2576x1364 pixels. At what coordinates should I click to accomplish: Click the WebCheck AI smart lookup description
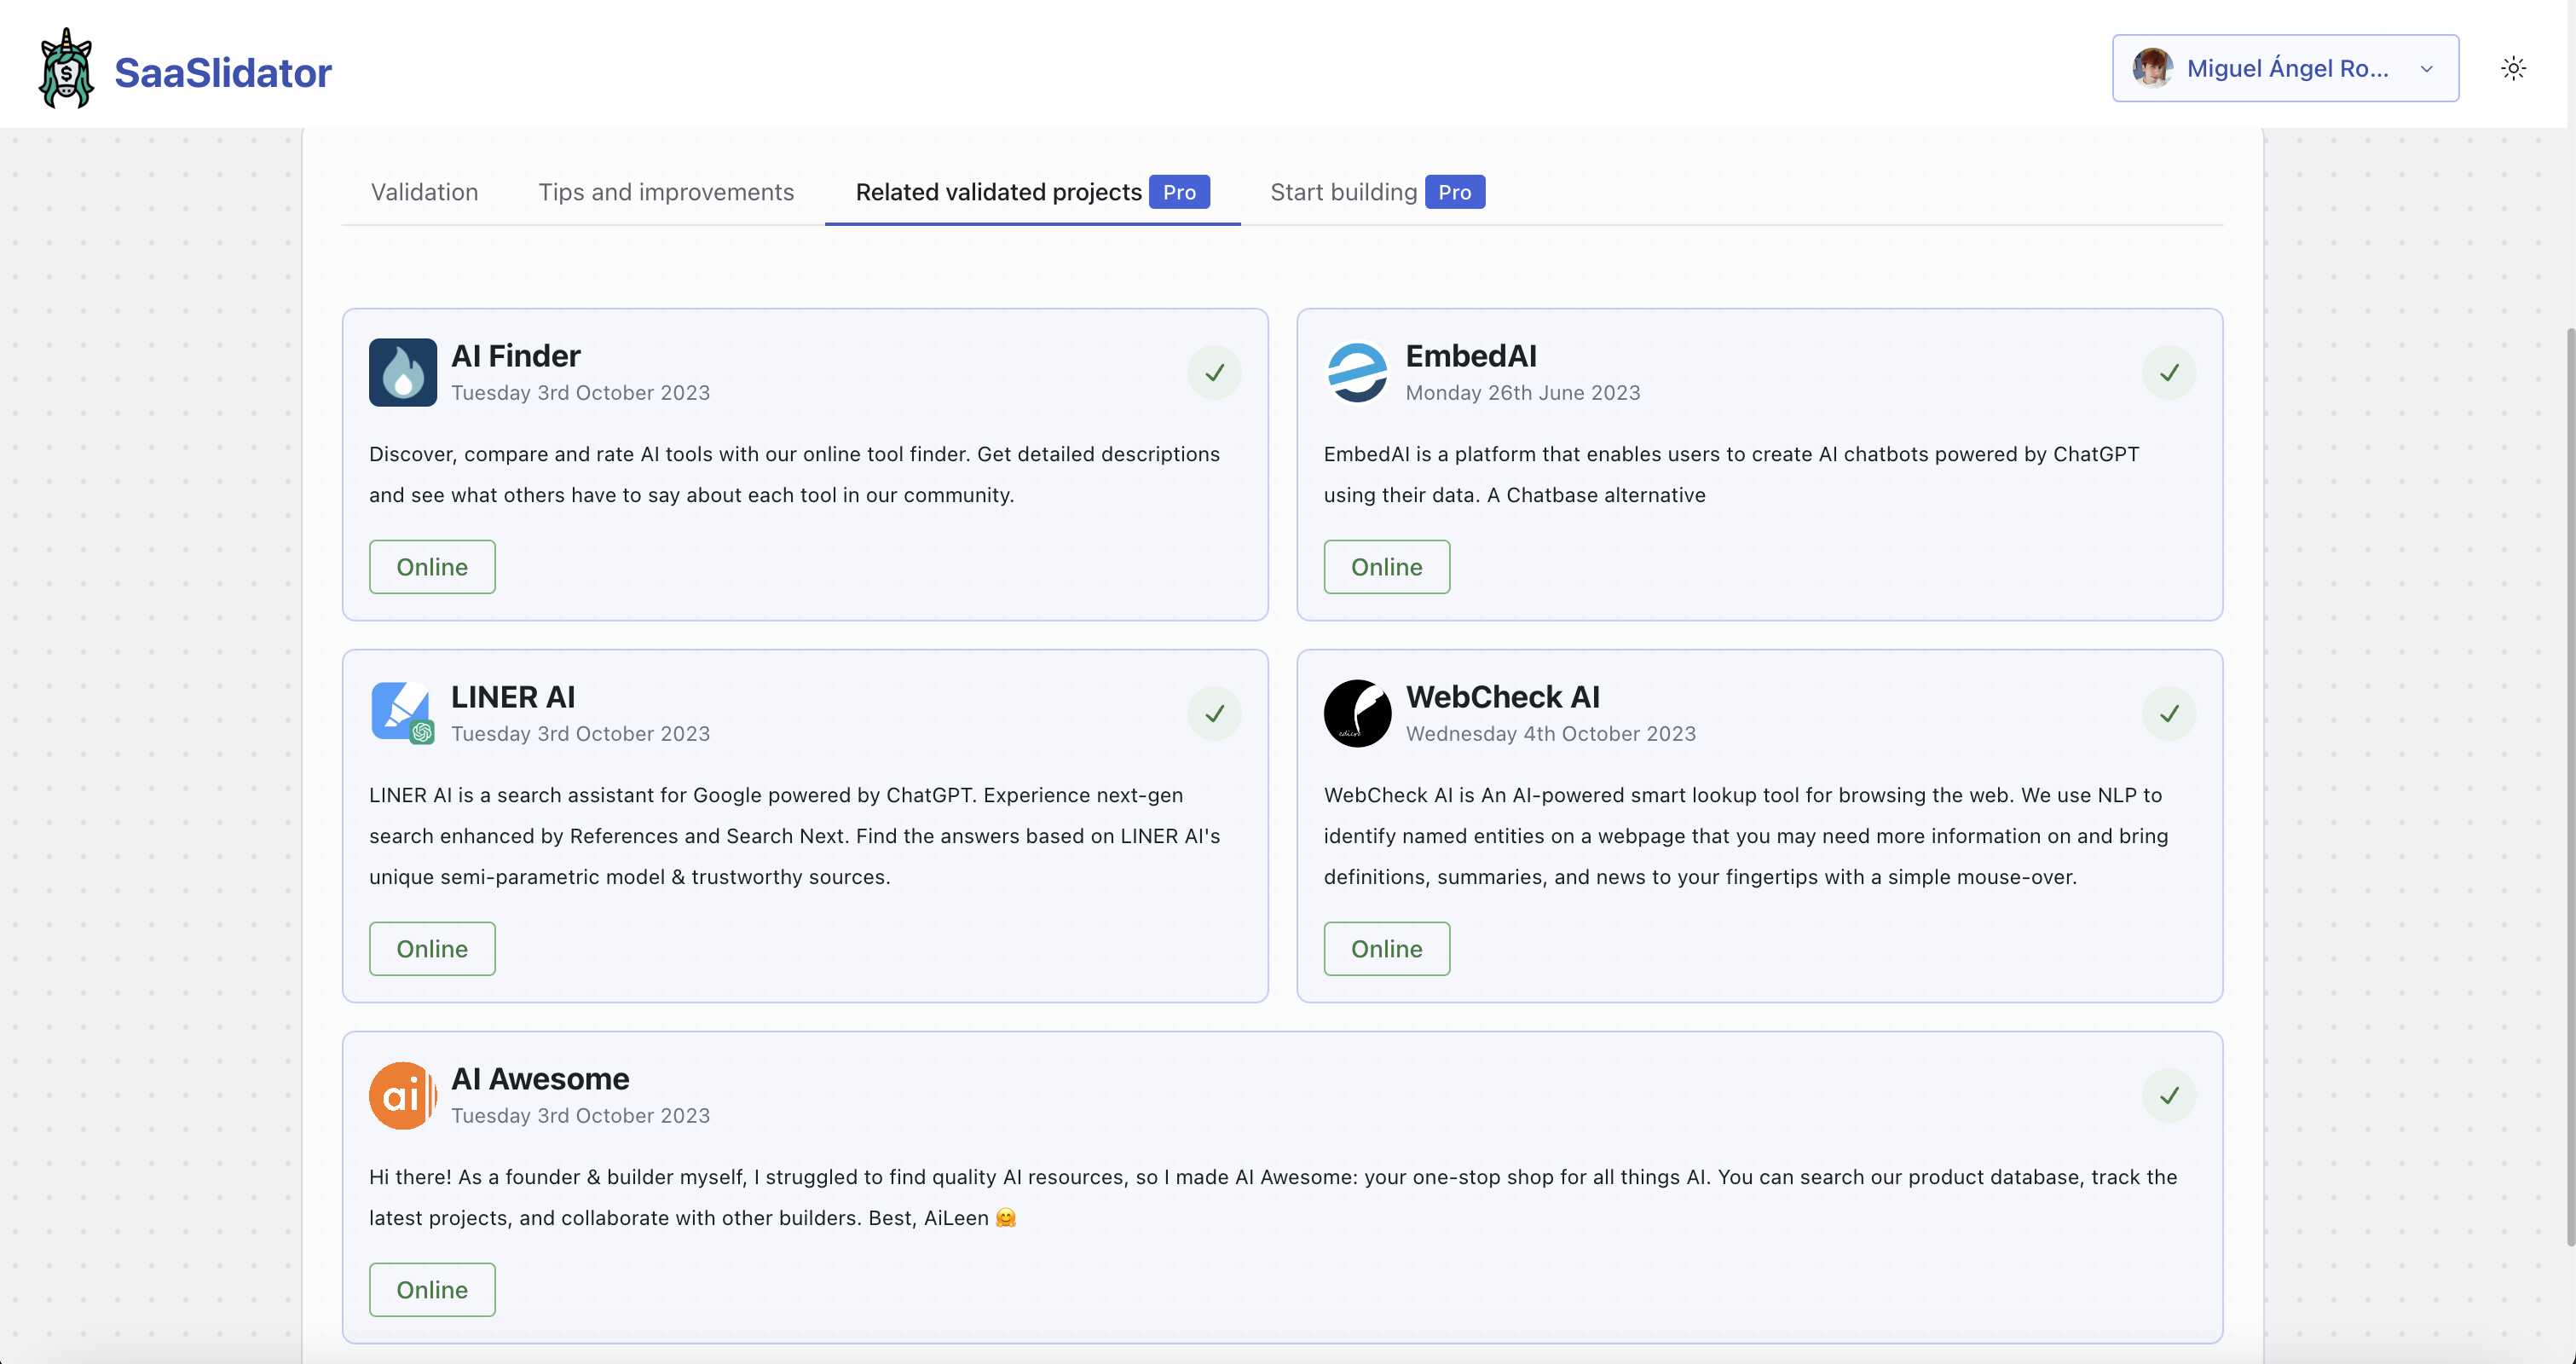[1746, 835]
